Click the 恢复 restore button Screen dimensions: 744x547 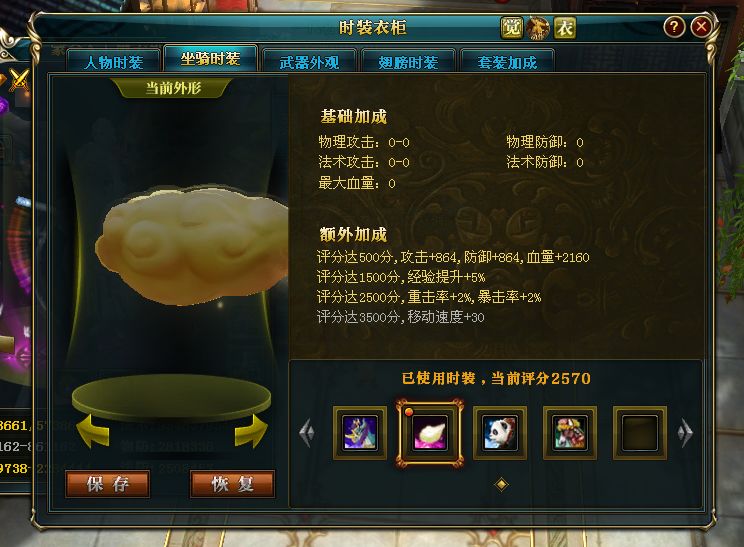(x=232, y=484)
